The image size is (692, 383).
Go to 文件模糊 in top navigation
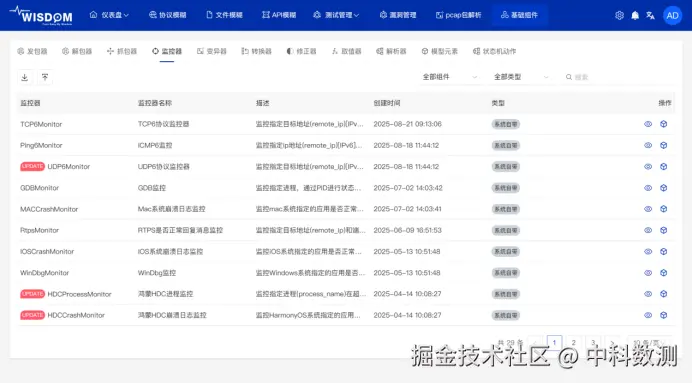click(x=224, y=15)
